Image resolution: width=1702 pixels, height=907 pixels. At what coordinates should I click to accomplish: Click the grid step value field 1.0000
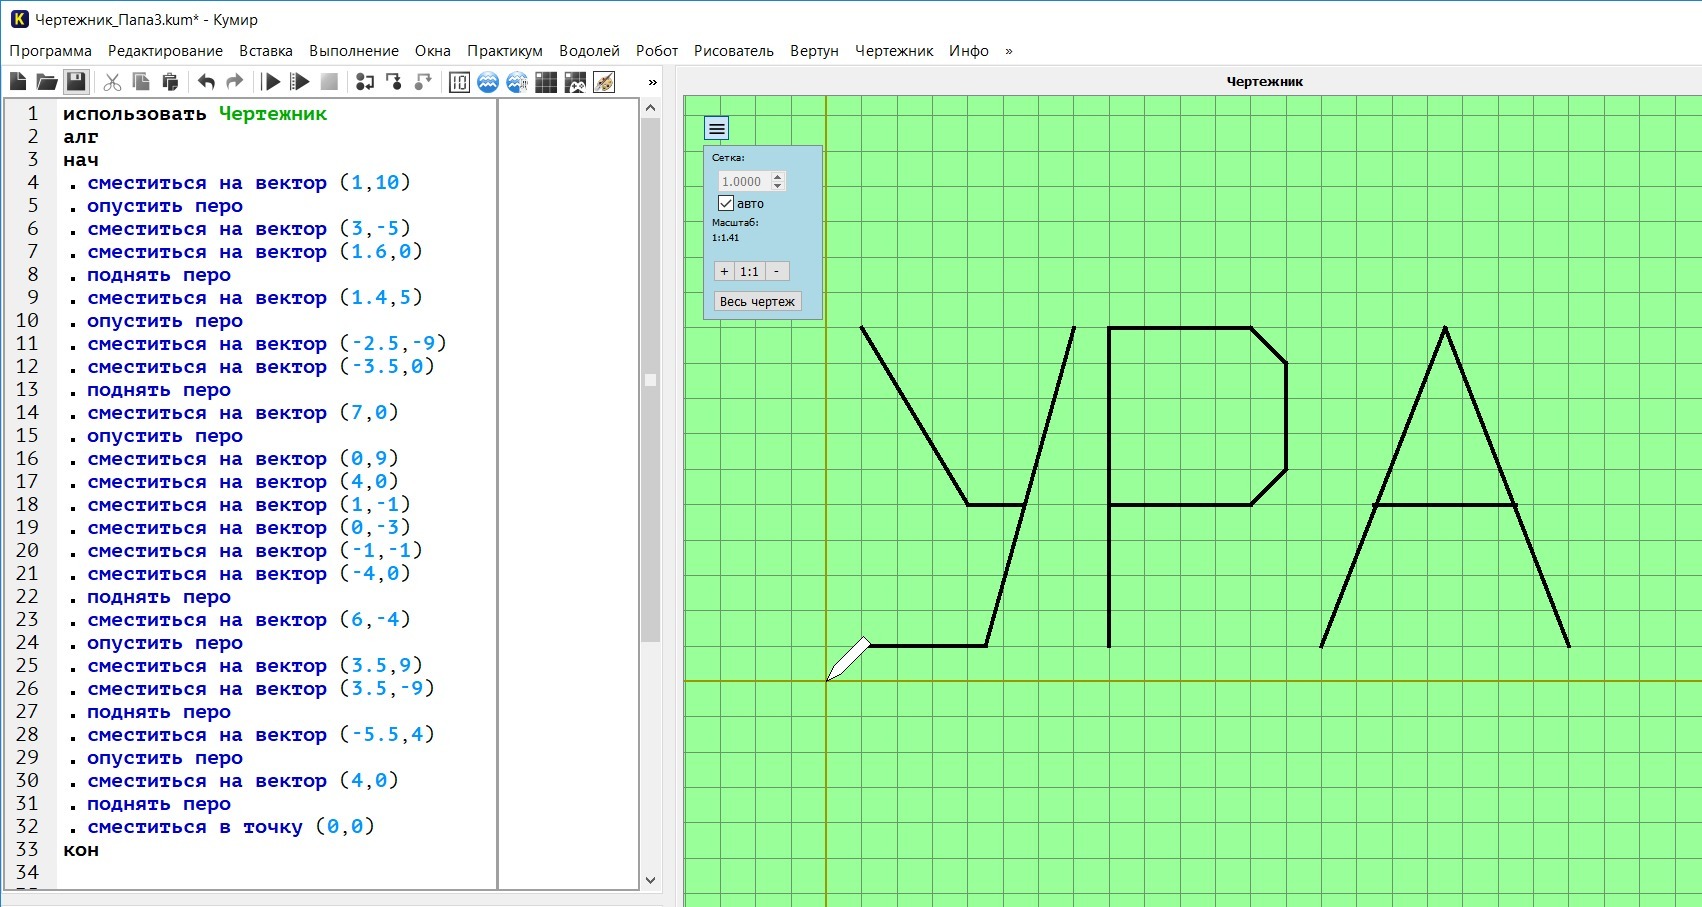(x=743, y=181)
